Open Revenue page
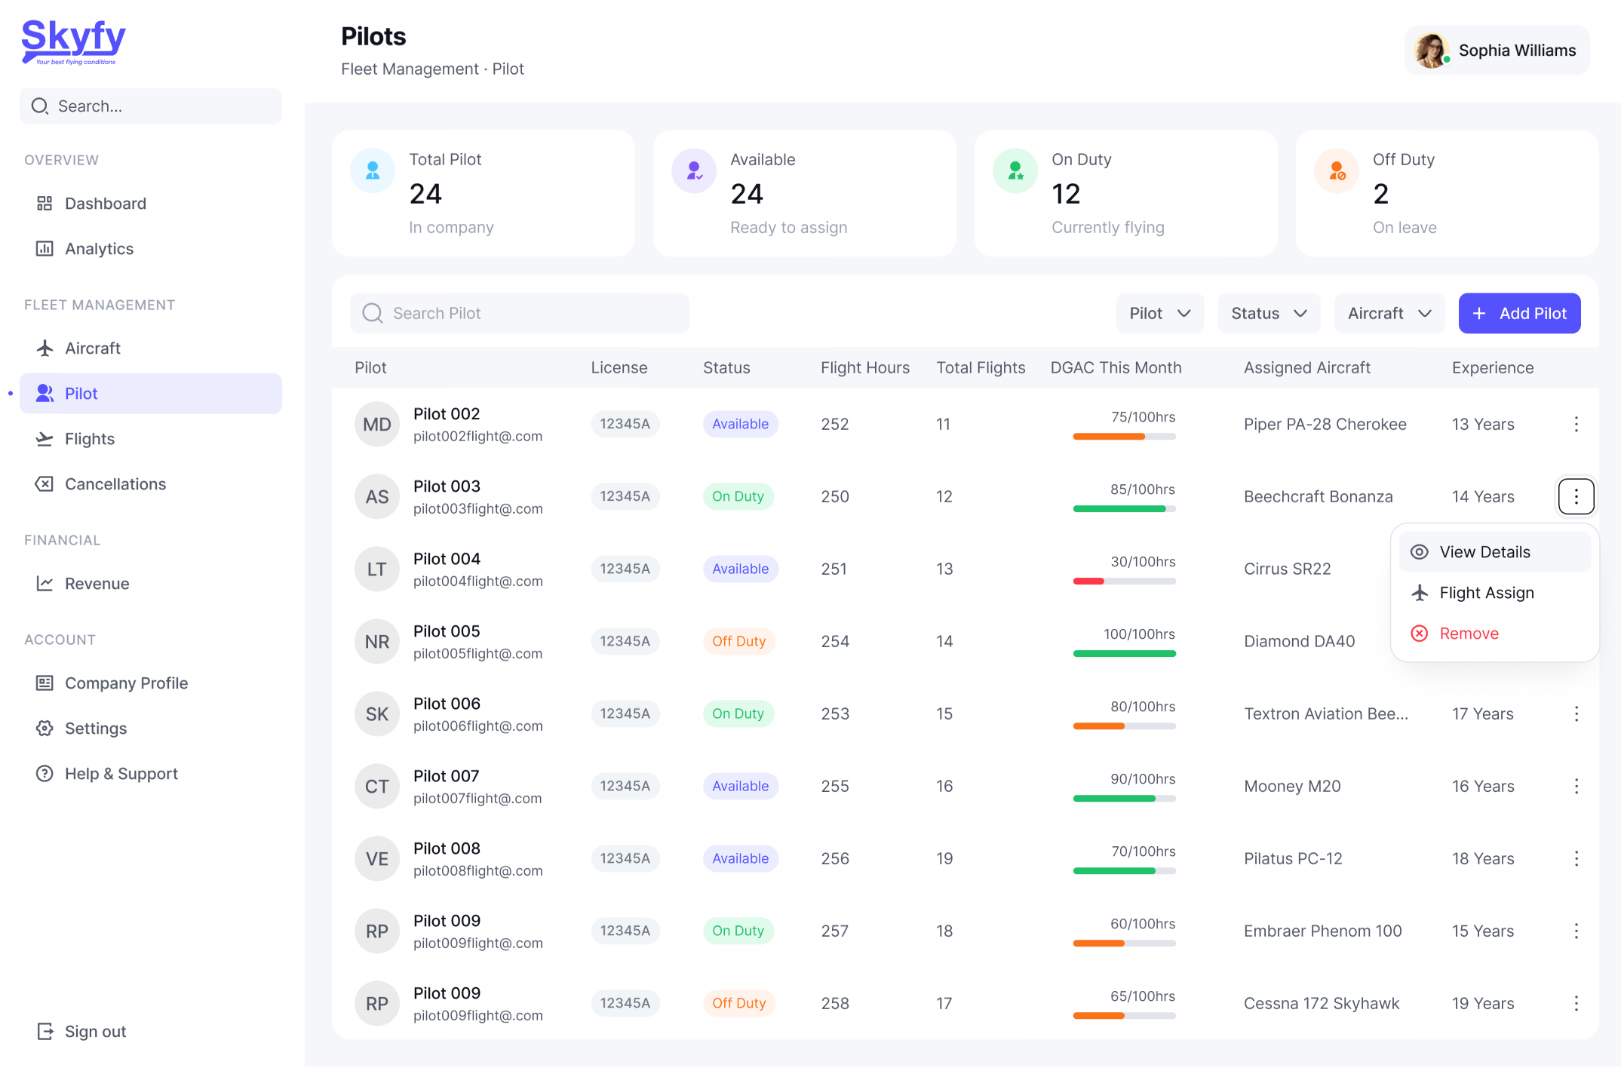The width and height of the screenshot is (1621, 1080). (151, 584)
